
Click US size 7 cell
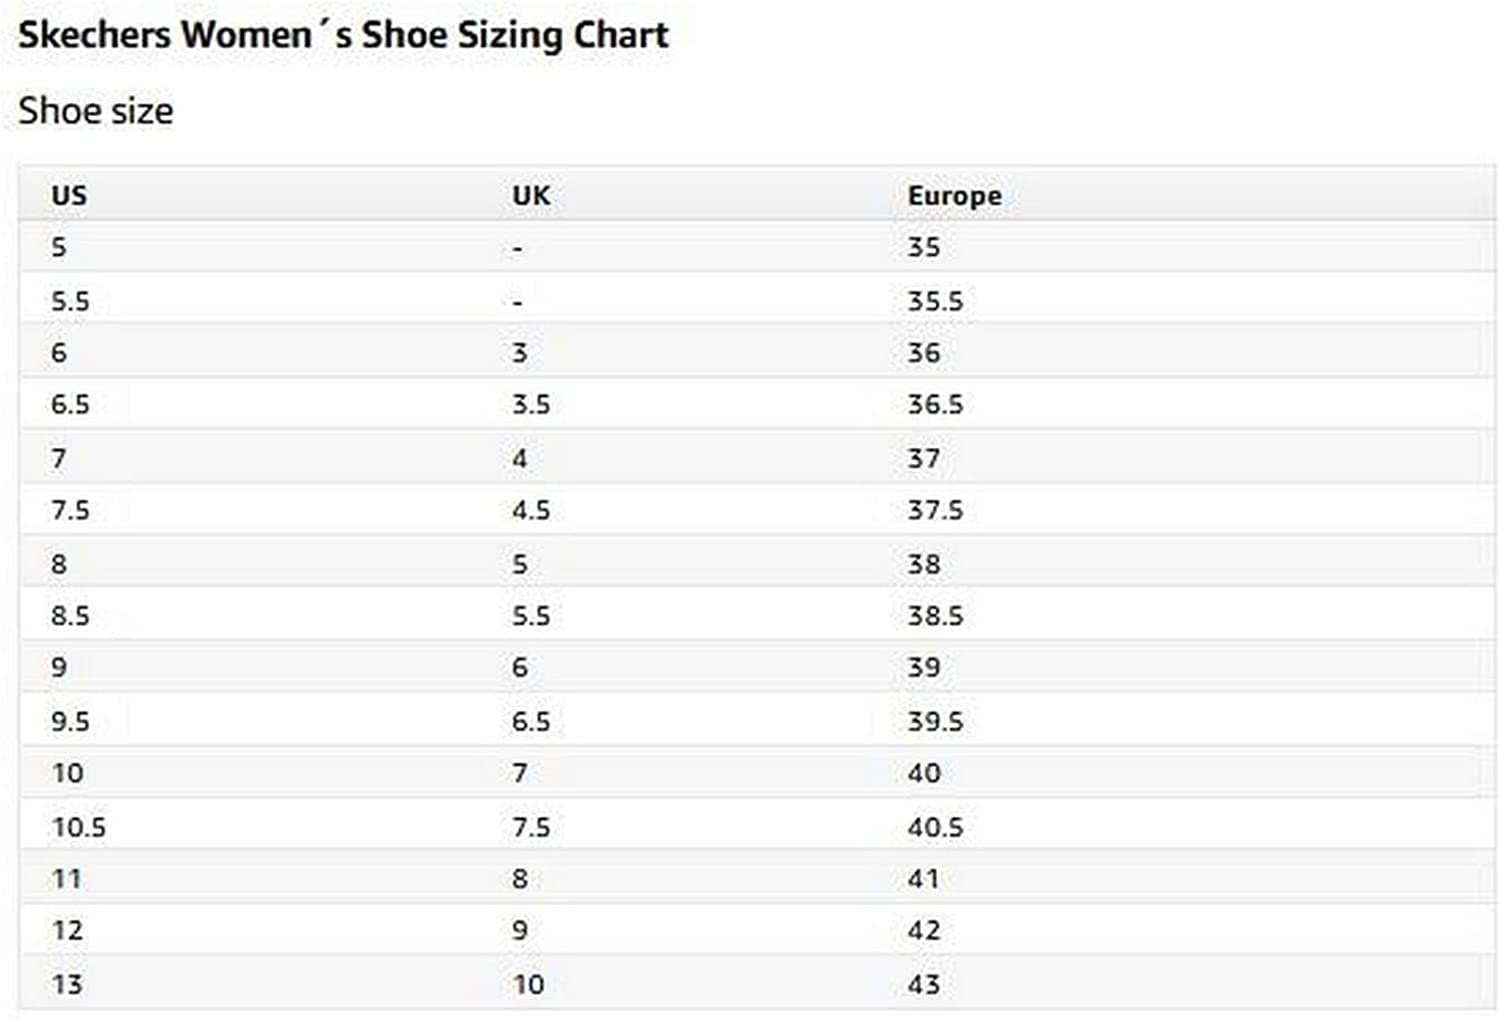tap(59, 459)
